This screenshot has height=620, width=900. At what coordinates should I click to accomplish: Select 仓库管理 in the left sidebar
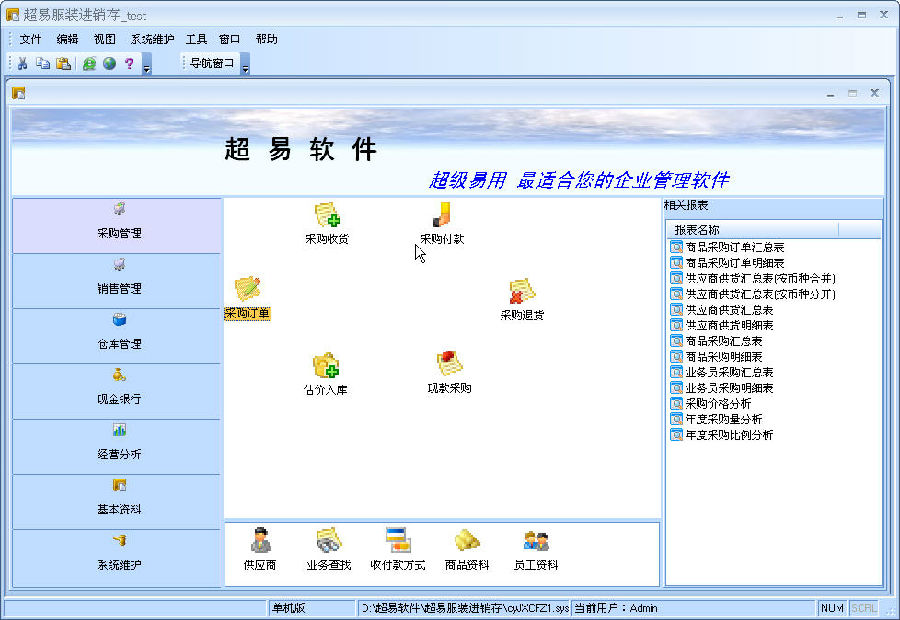point(118,335)
